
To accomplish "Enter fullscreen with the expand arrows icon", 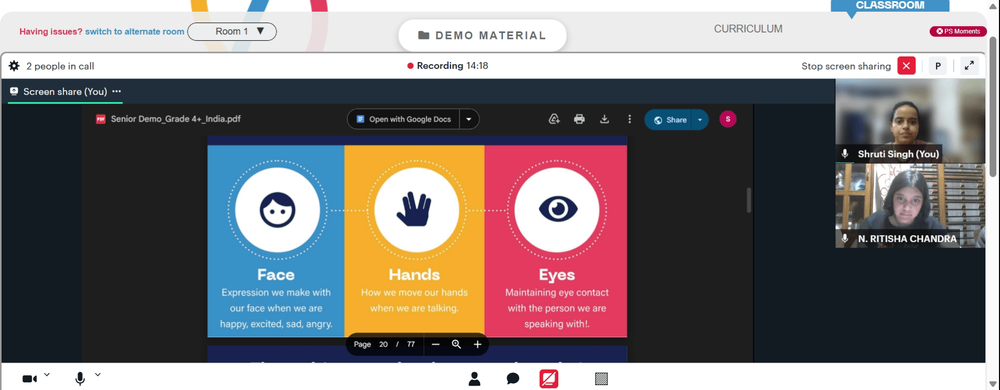I will point(969,66).
